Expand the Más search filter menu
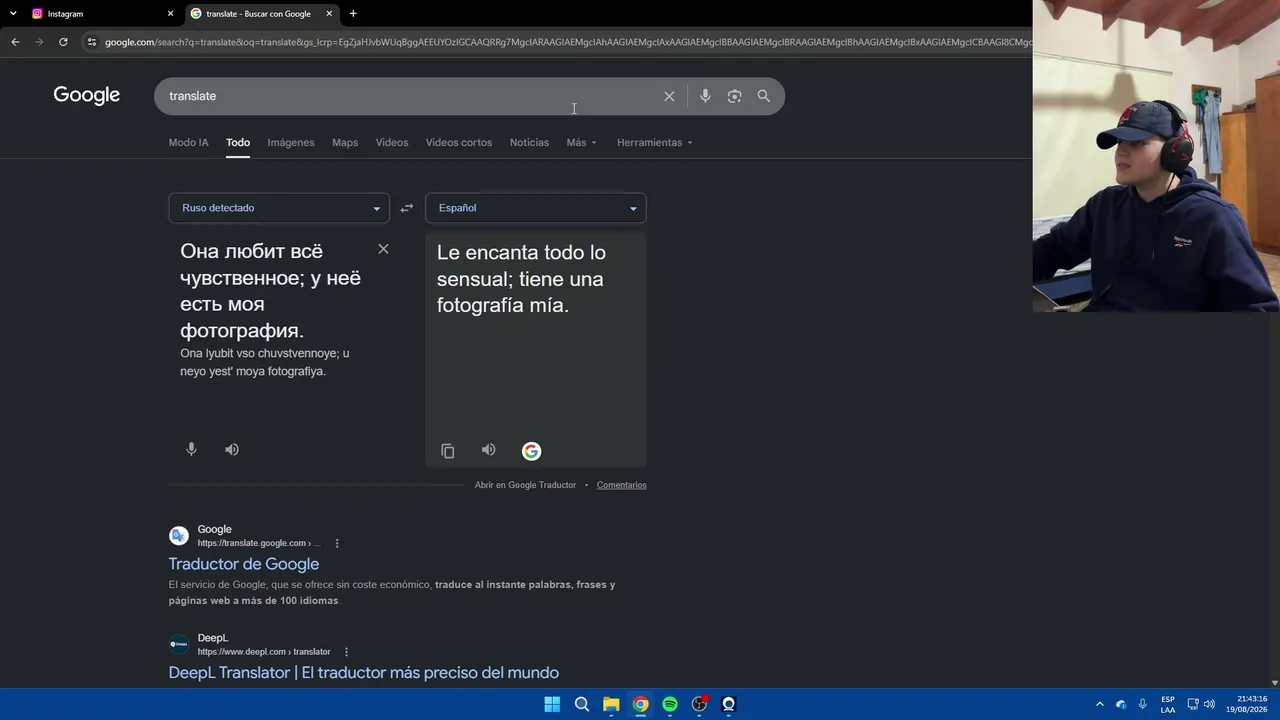 pyautogui.click(x=581, y=142)
